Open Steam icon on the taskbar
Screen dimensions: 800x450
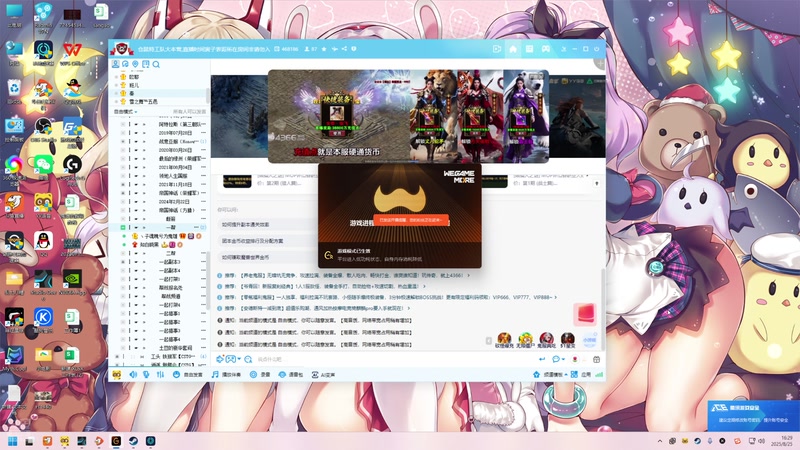[133, 441]
